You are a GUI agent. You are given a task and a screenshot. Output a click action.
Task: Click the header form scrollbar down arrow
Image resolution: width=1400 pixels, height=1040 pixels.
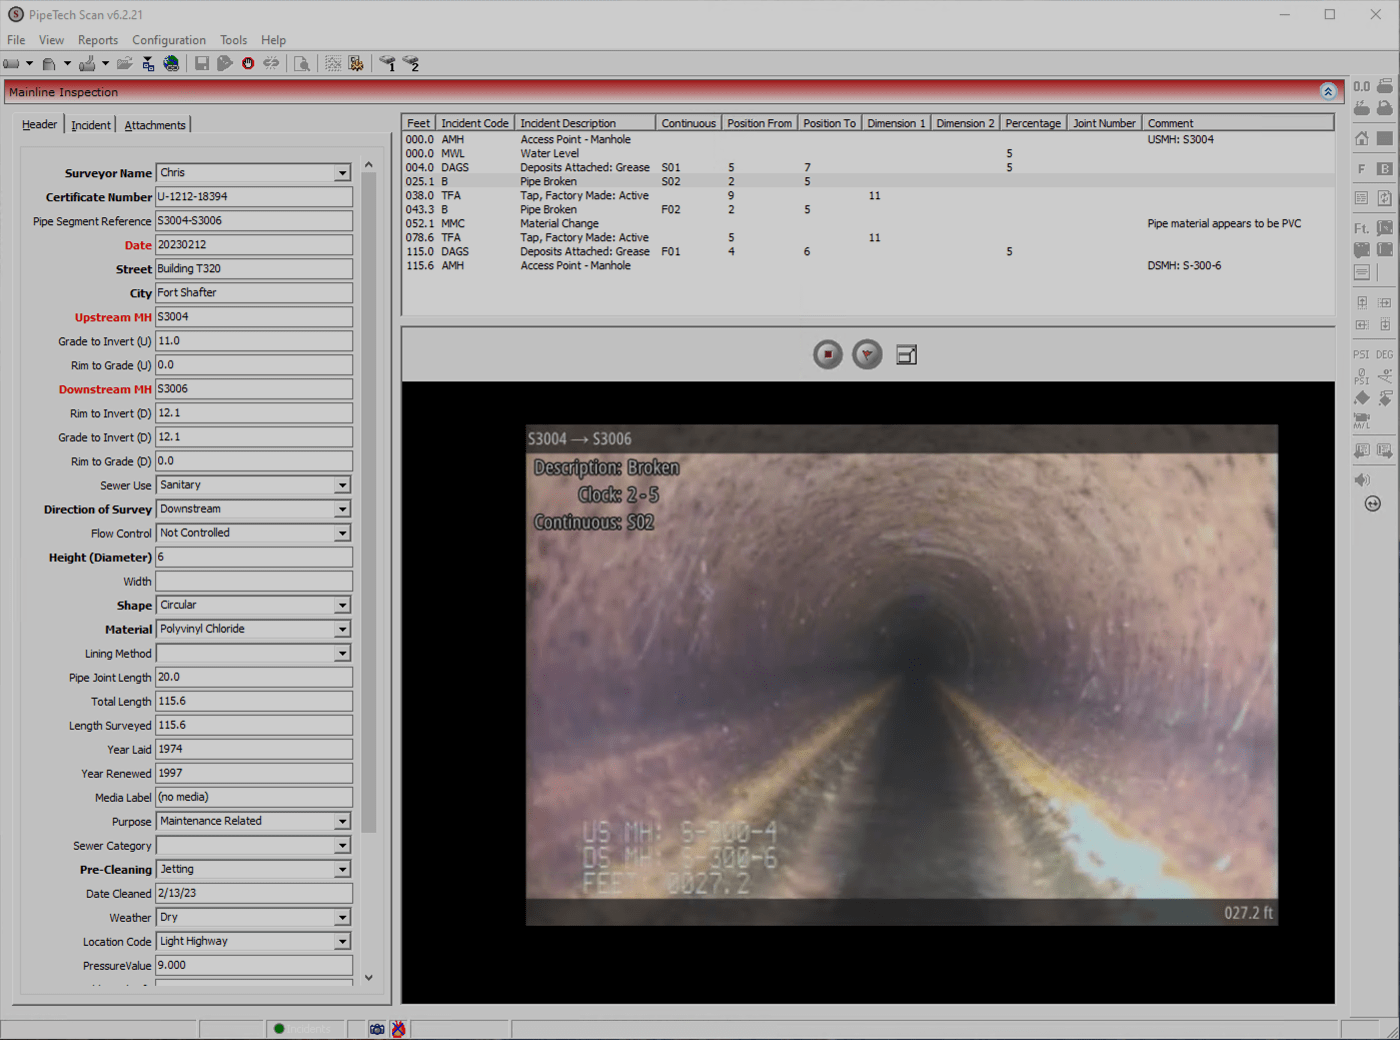[x=369, y=977]
